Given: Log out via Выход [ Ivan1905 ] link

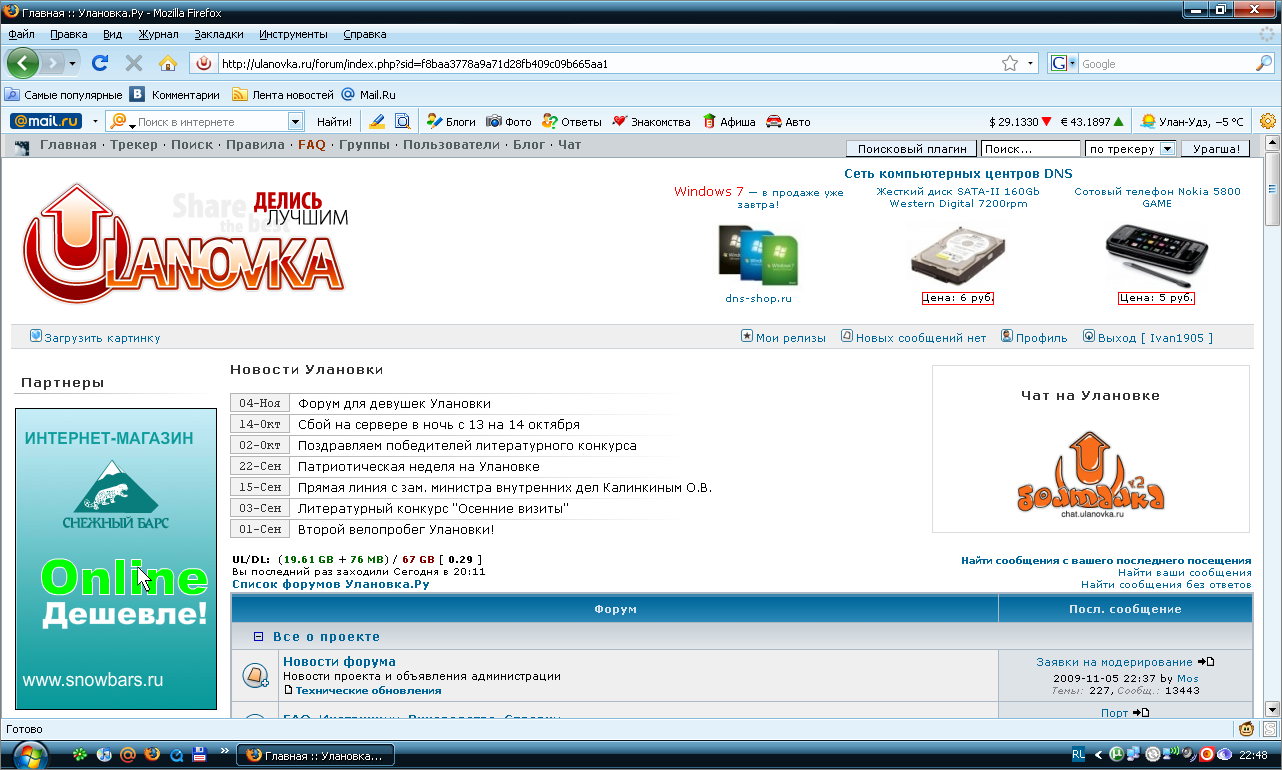Looking at the screenshot, I should coord(1155,338).
